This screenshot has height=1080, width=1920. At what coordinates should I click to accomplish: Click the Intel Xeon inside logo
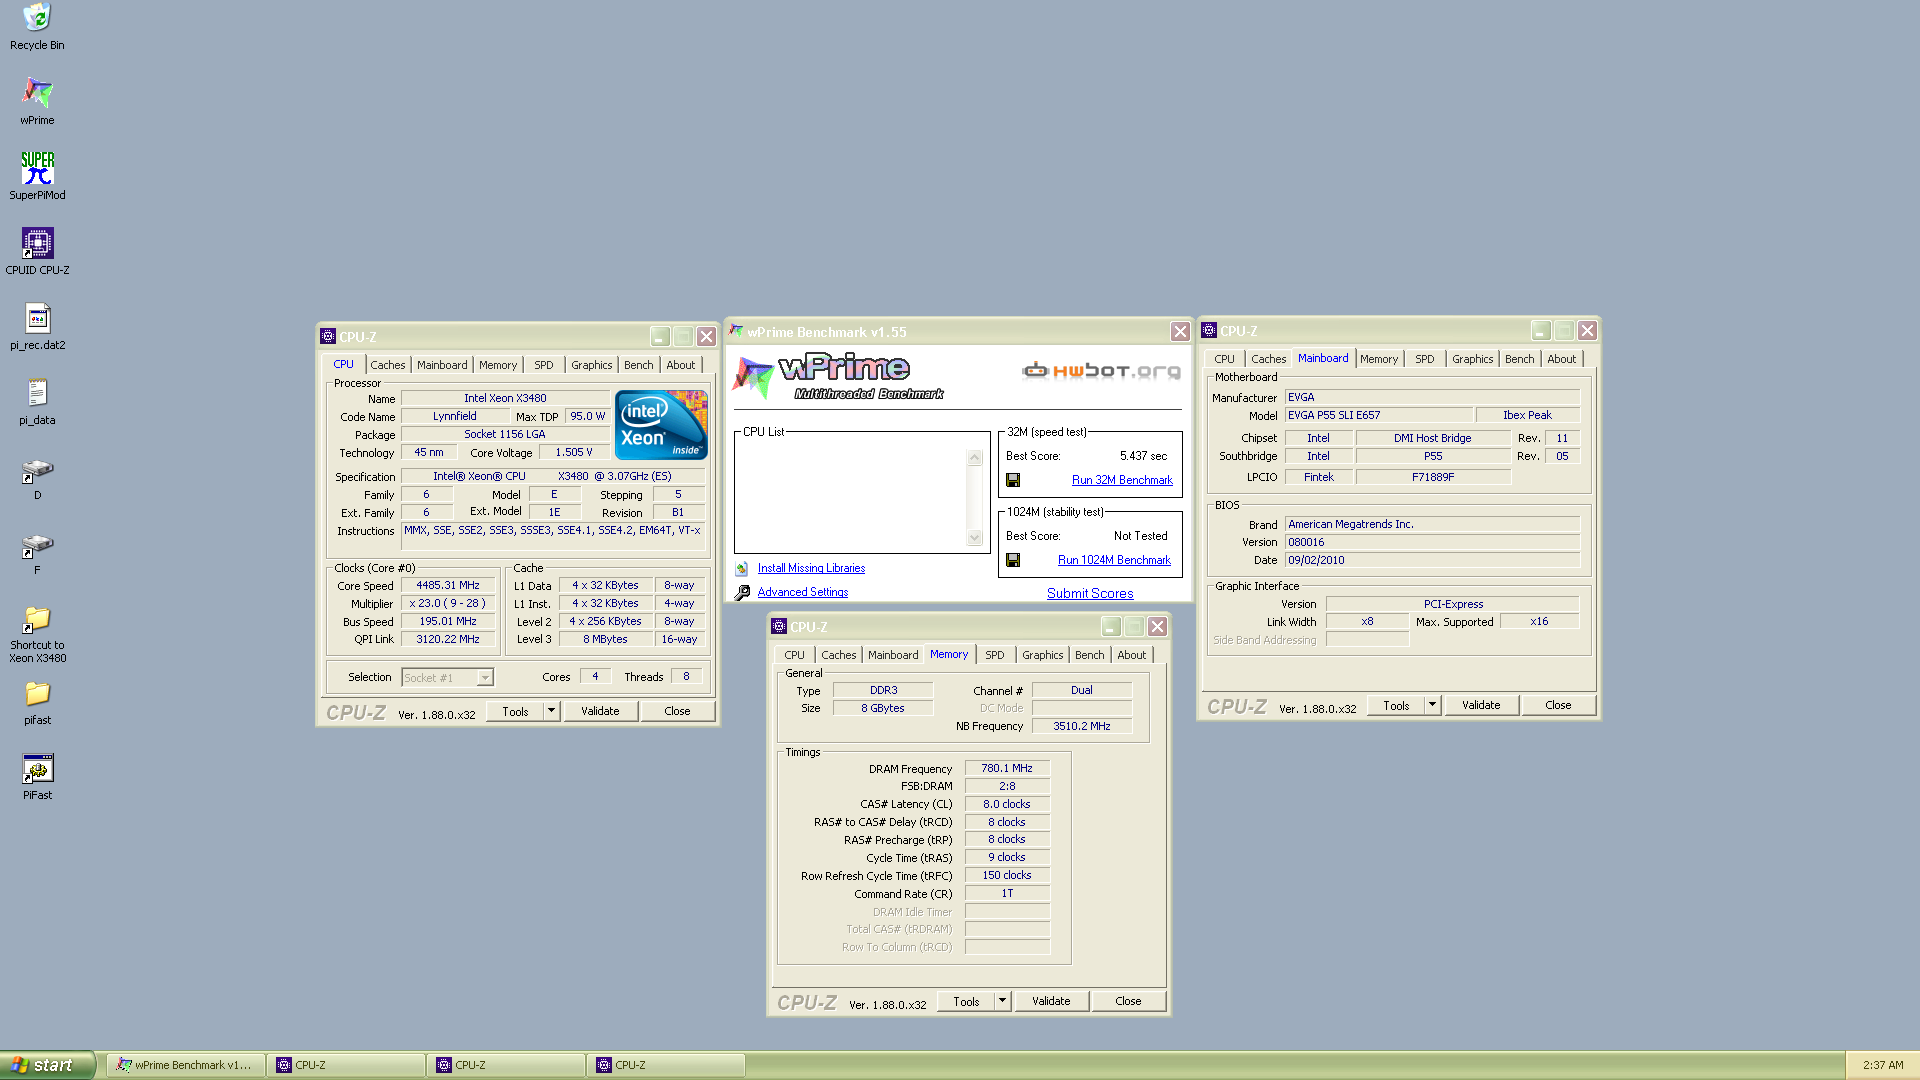[x=661, y=425]
